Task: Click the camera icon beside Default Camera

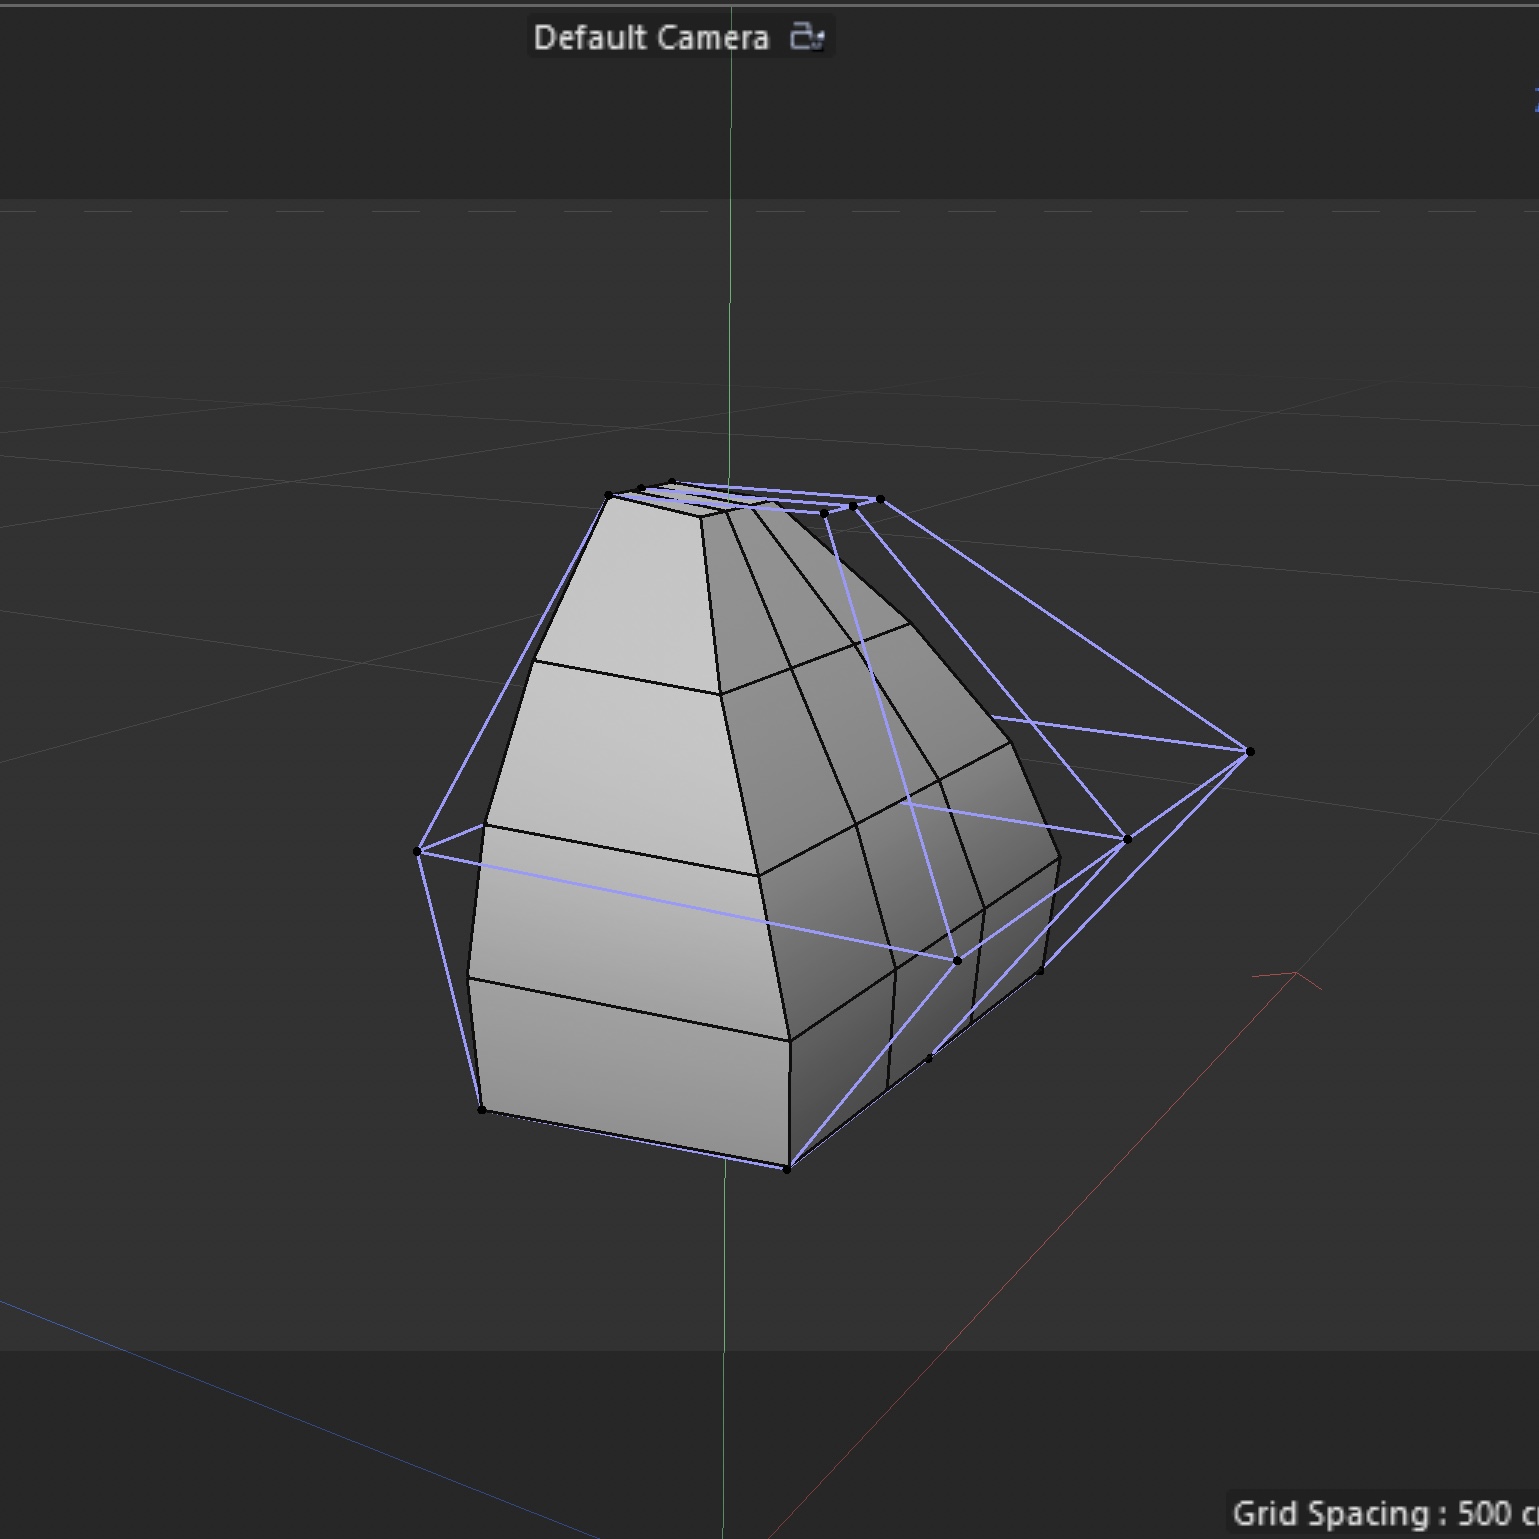Action: [x=806, y=37]
